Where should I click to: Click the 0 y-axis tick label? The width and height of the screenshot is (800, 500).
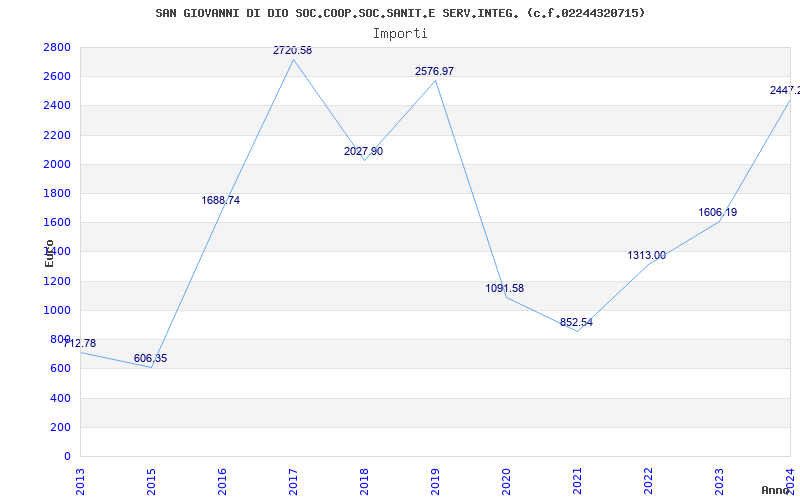[67, 456]
